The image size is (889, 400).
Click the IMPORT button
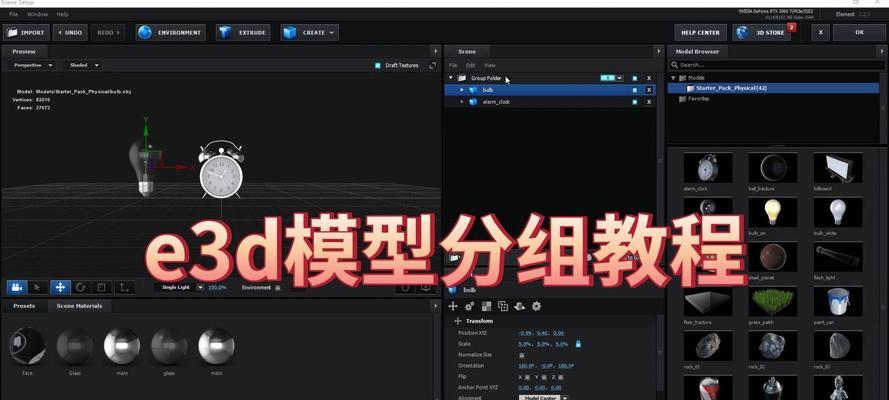click(27, 33)
